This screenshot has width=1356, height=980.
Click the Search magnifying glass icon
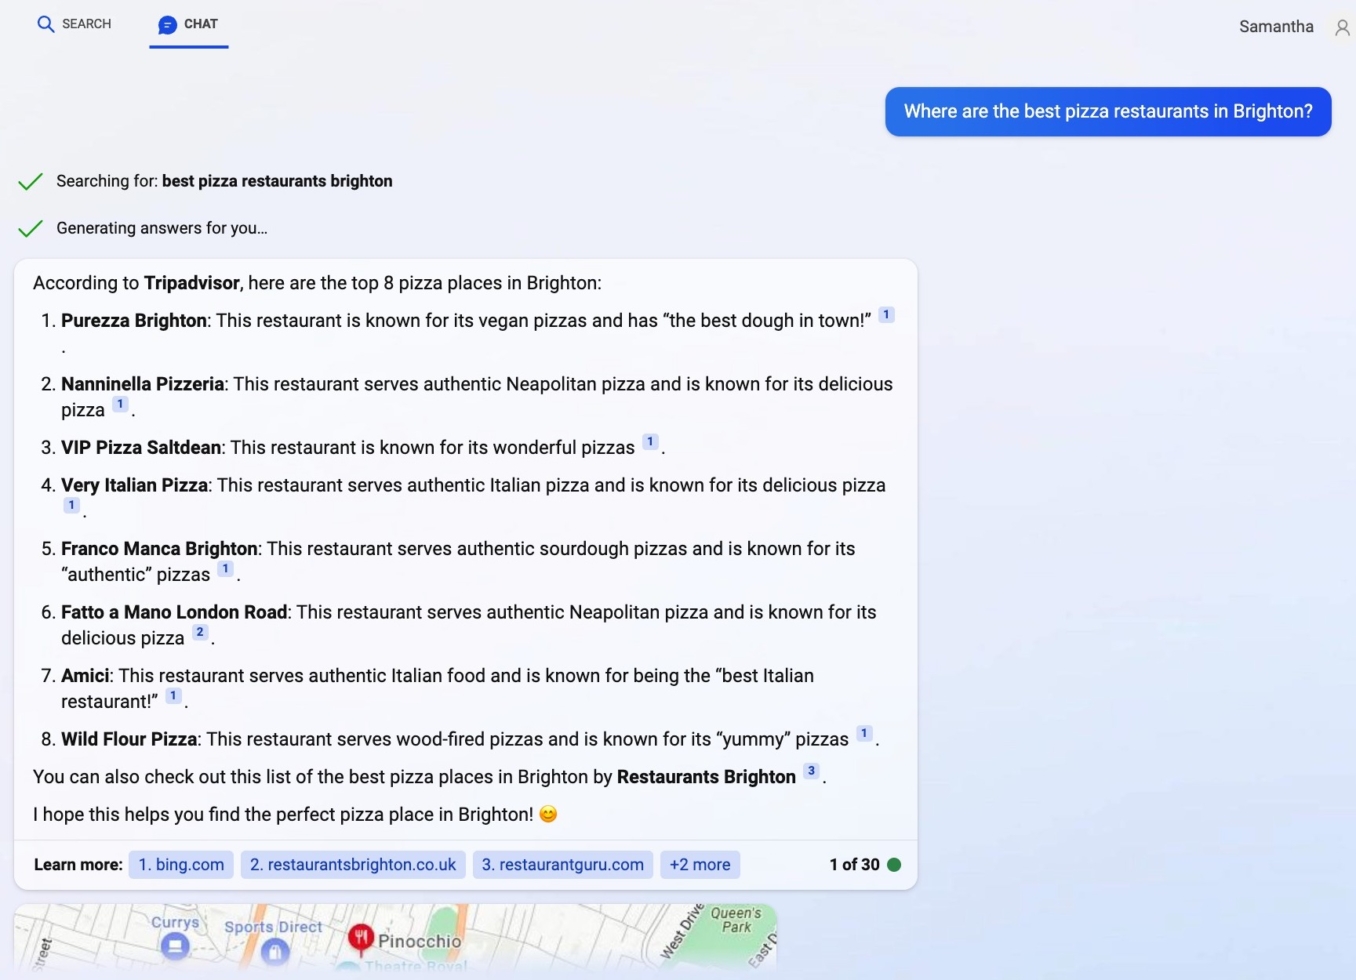pyautogui.click(x=46, y=24)
